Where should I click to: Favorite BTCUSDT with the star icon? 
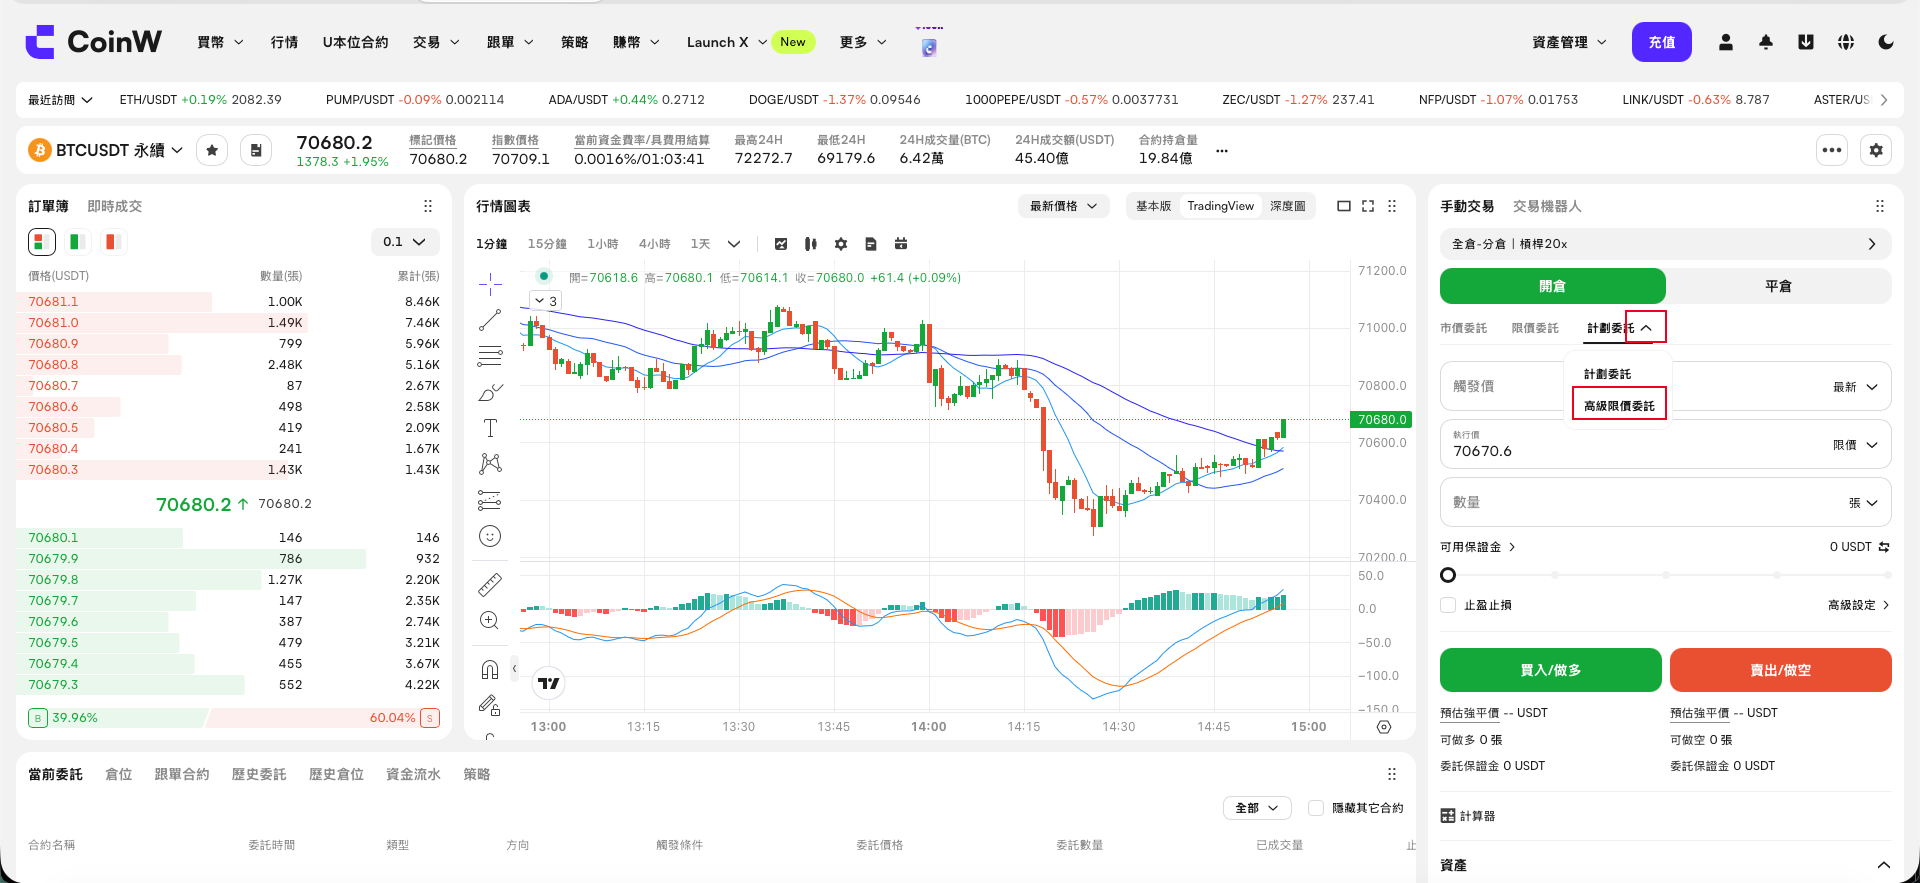pos(212,150)
